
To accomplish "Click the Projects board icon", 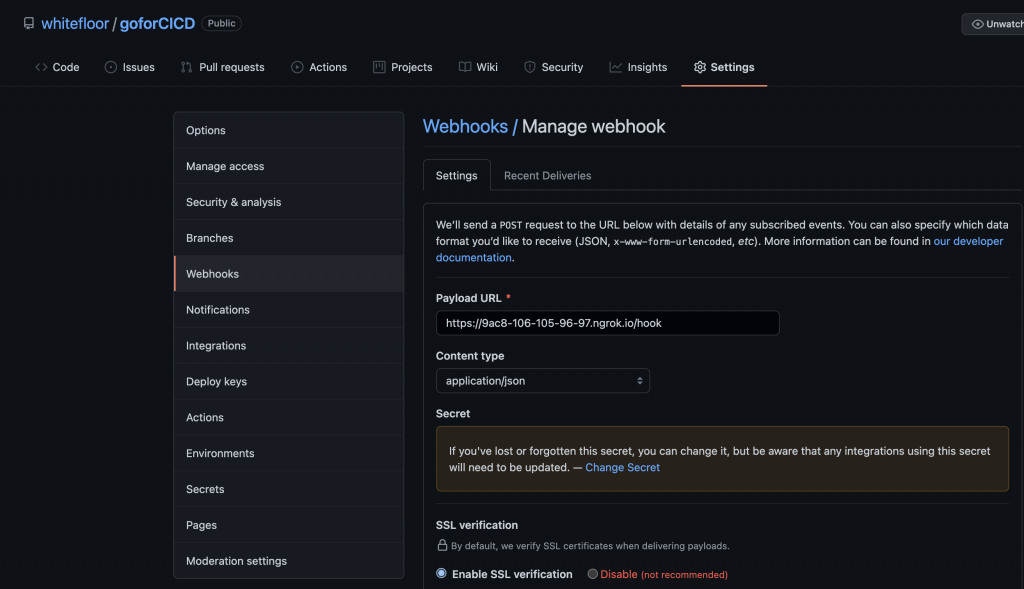I will click(x=379, y=67).
